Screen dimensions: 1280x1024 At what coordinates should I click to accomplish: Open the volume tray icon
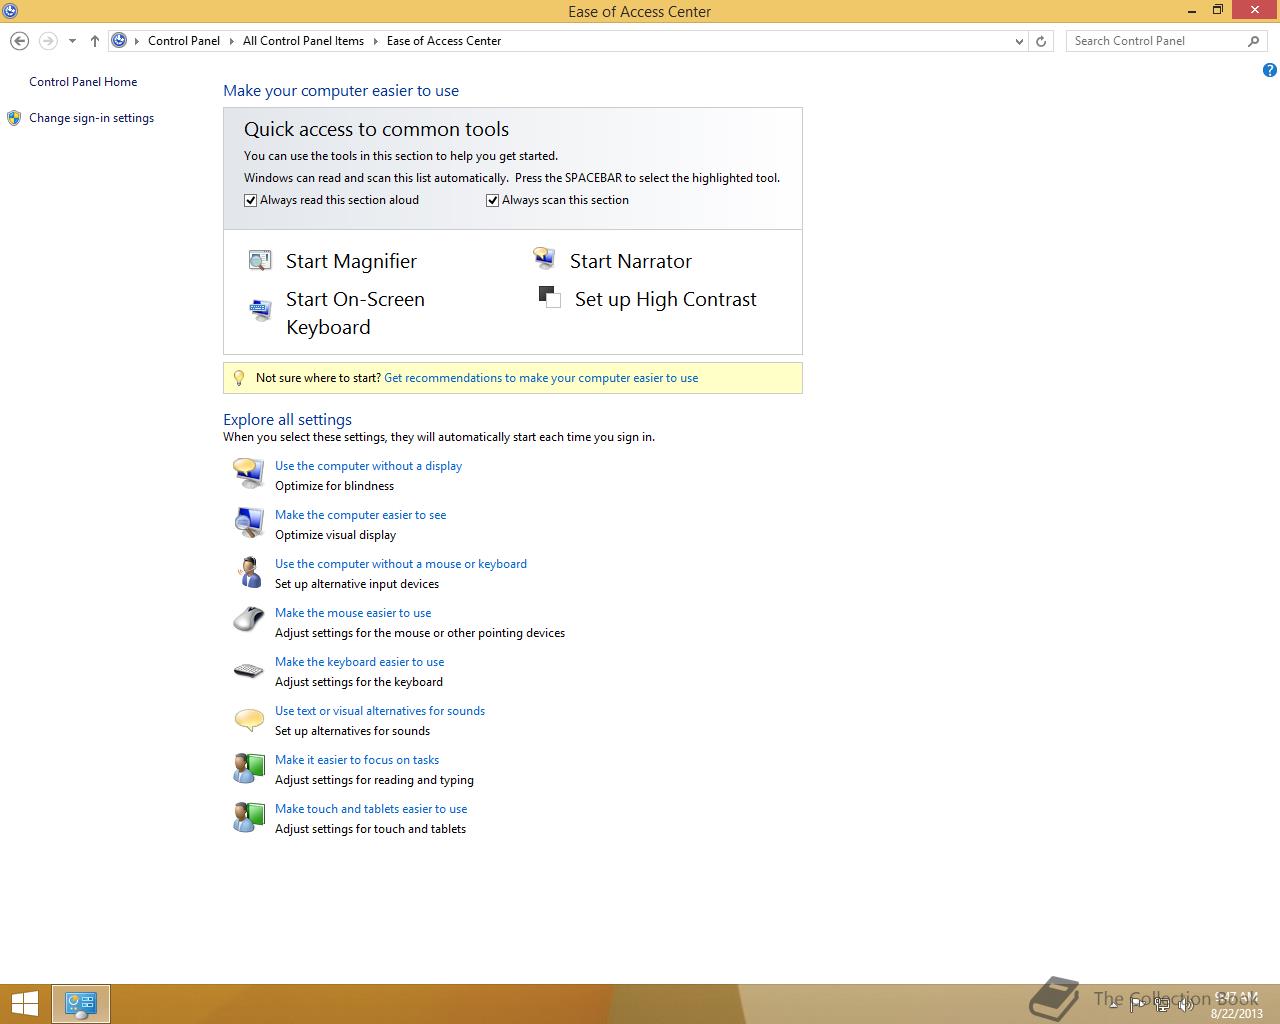click(1186, 1004)
